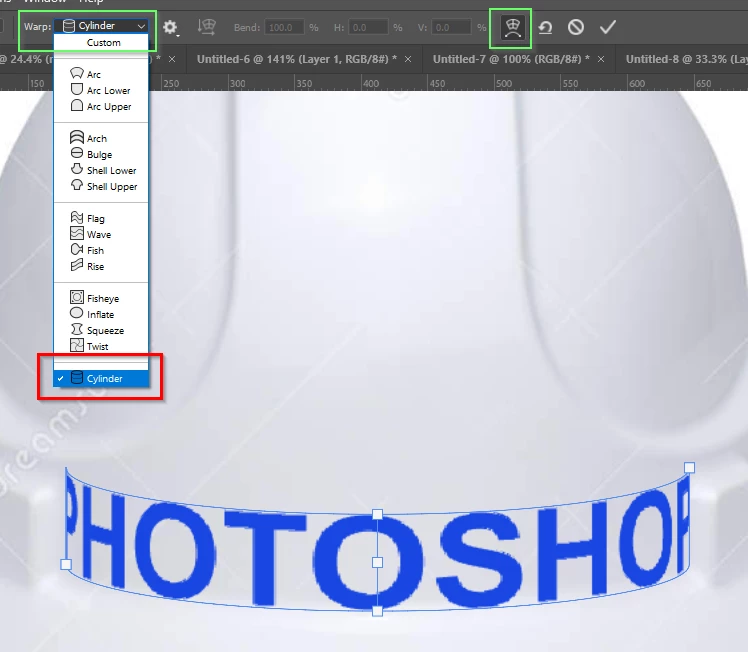Choose the Bulge warp style
This screenshot has height=652, width=748.
(101, 154)
